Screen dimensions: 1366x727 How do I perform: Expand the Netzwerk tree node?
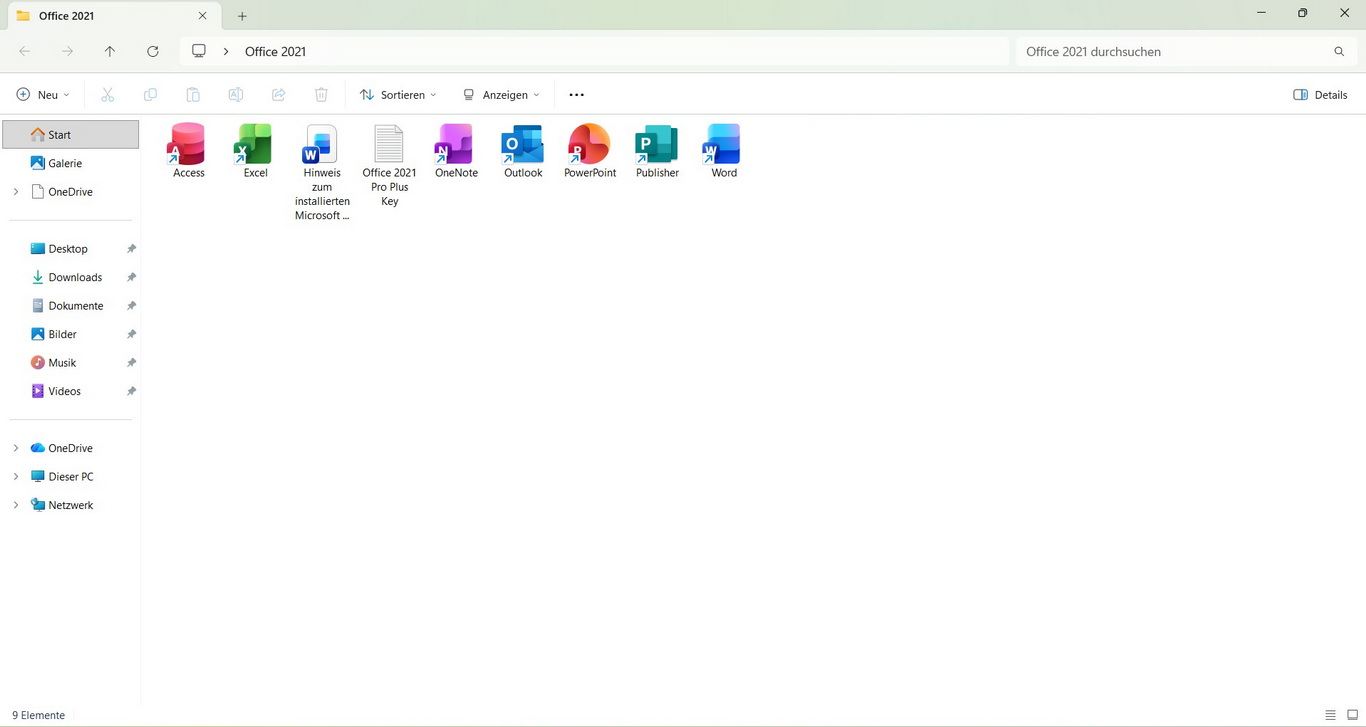(x=16, y=505)
